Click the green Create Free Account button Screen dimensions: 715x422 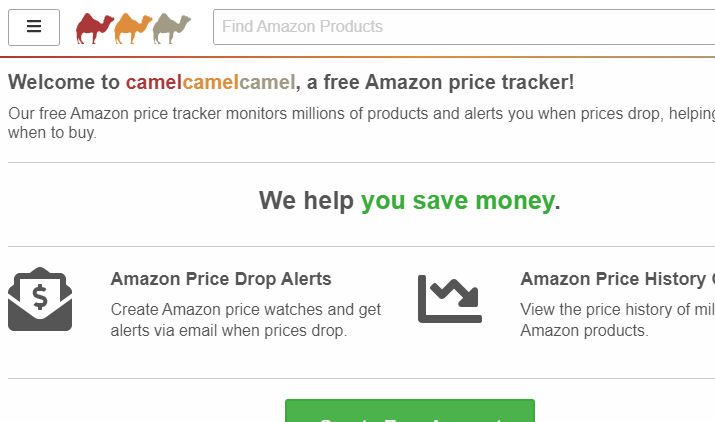click(409, 411)
